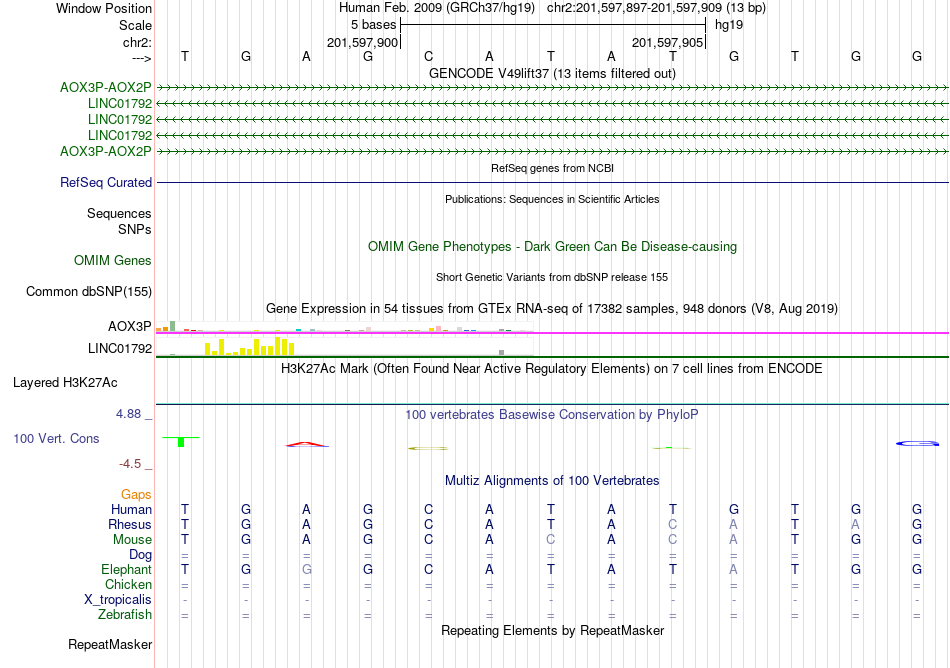Viewport: 950px width, 668px height.
Task: Click the orange 'Gaps' label
Action: (x=136, y=495)
